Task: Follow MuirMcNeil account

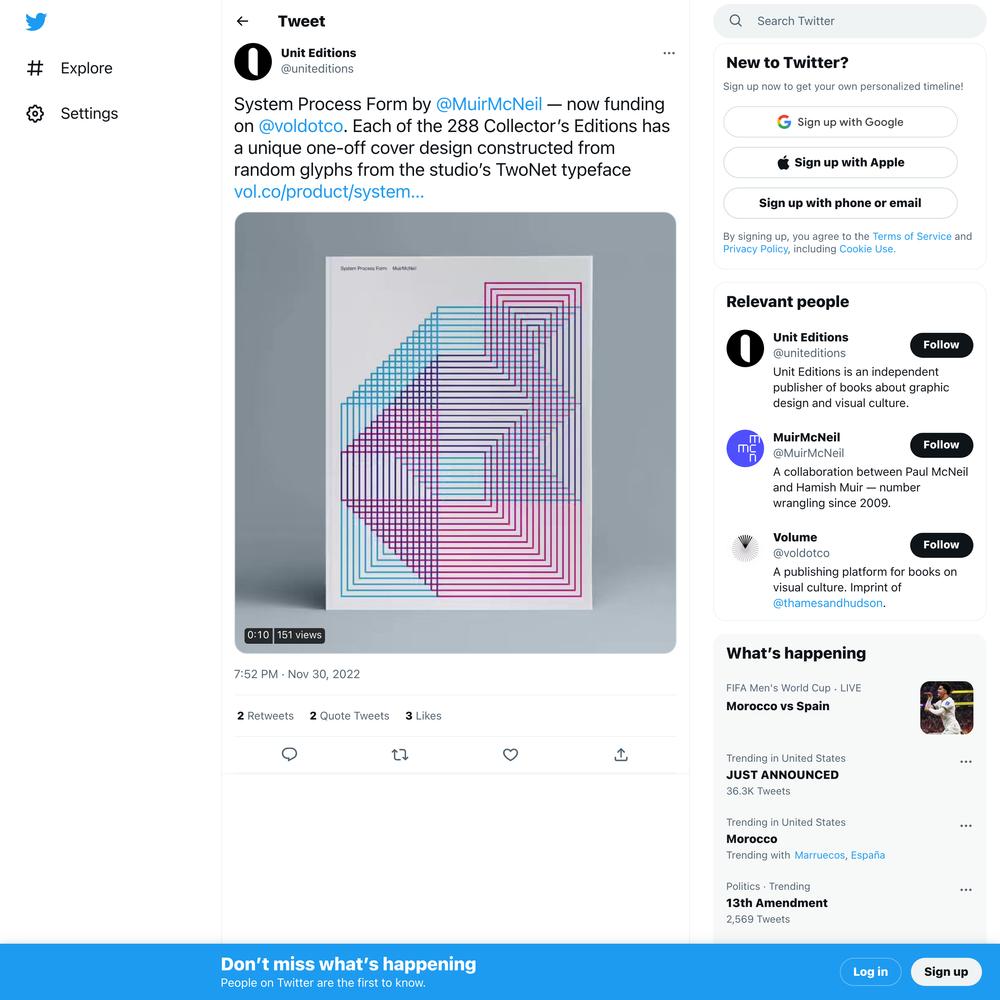Action: pyautogui.click(x=941, y=445)
